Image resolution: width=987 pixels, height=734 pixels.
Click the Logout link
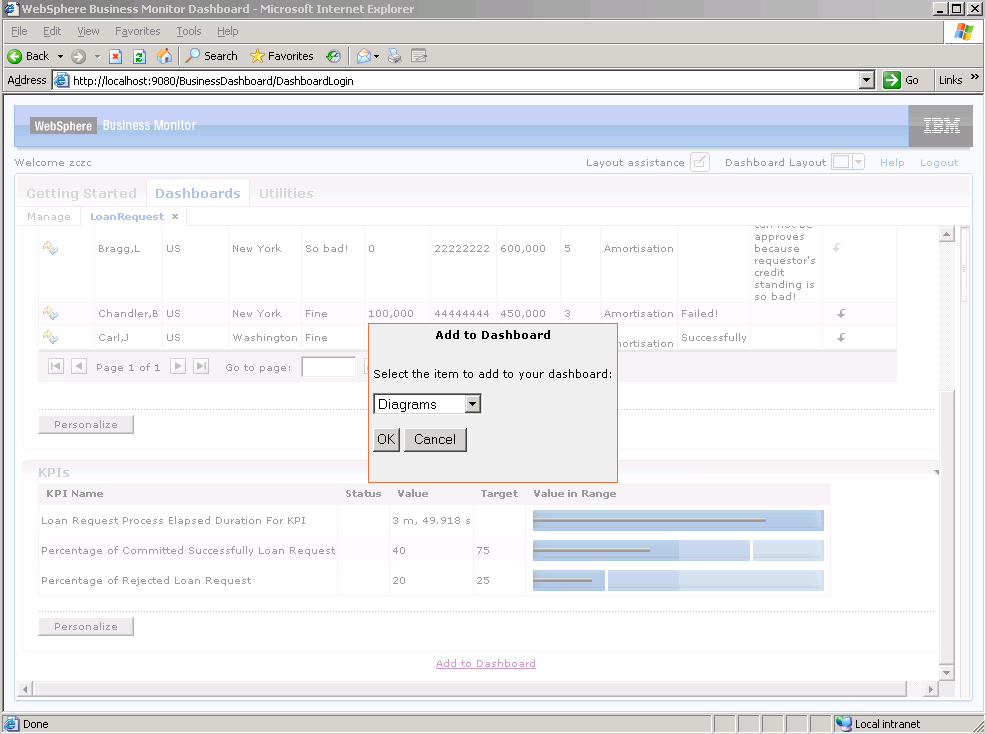(939, 162)
